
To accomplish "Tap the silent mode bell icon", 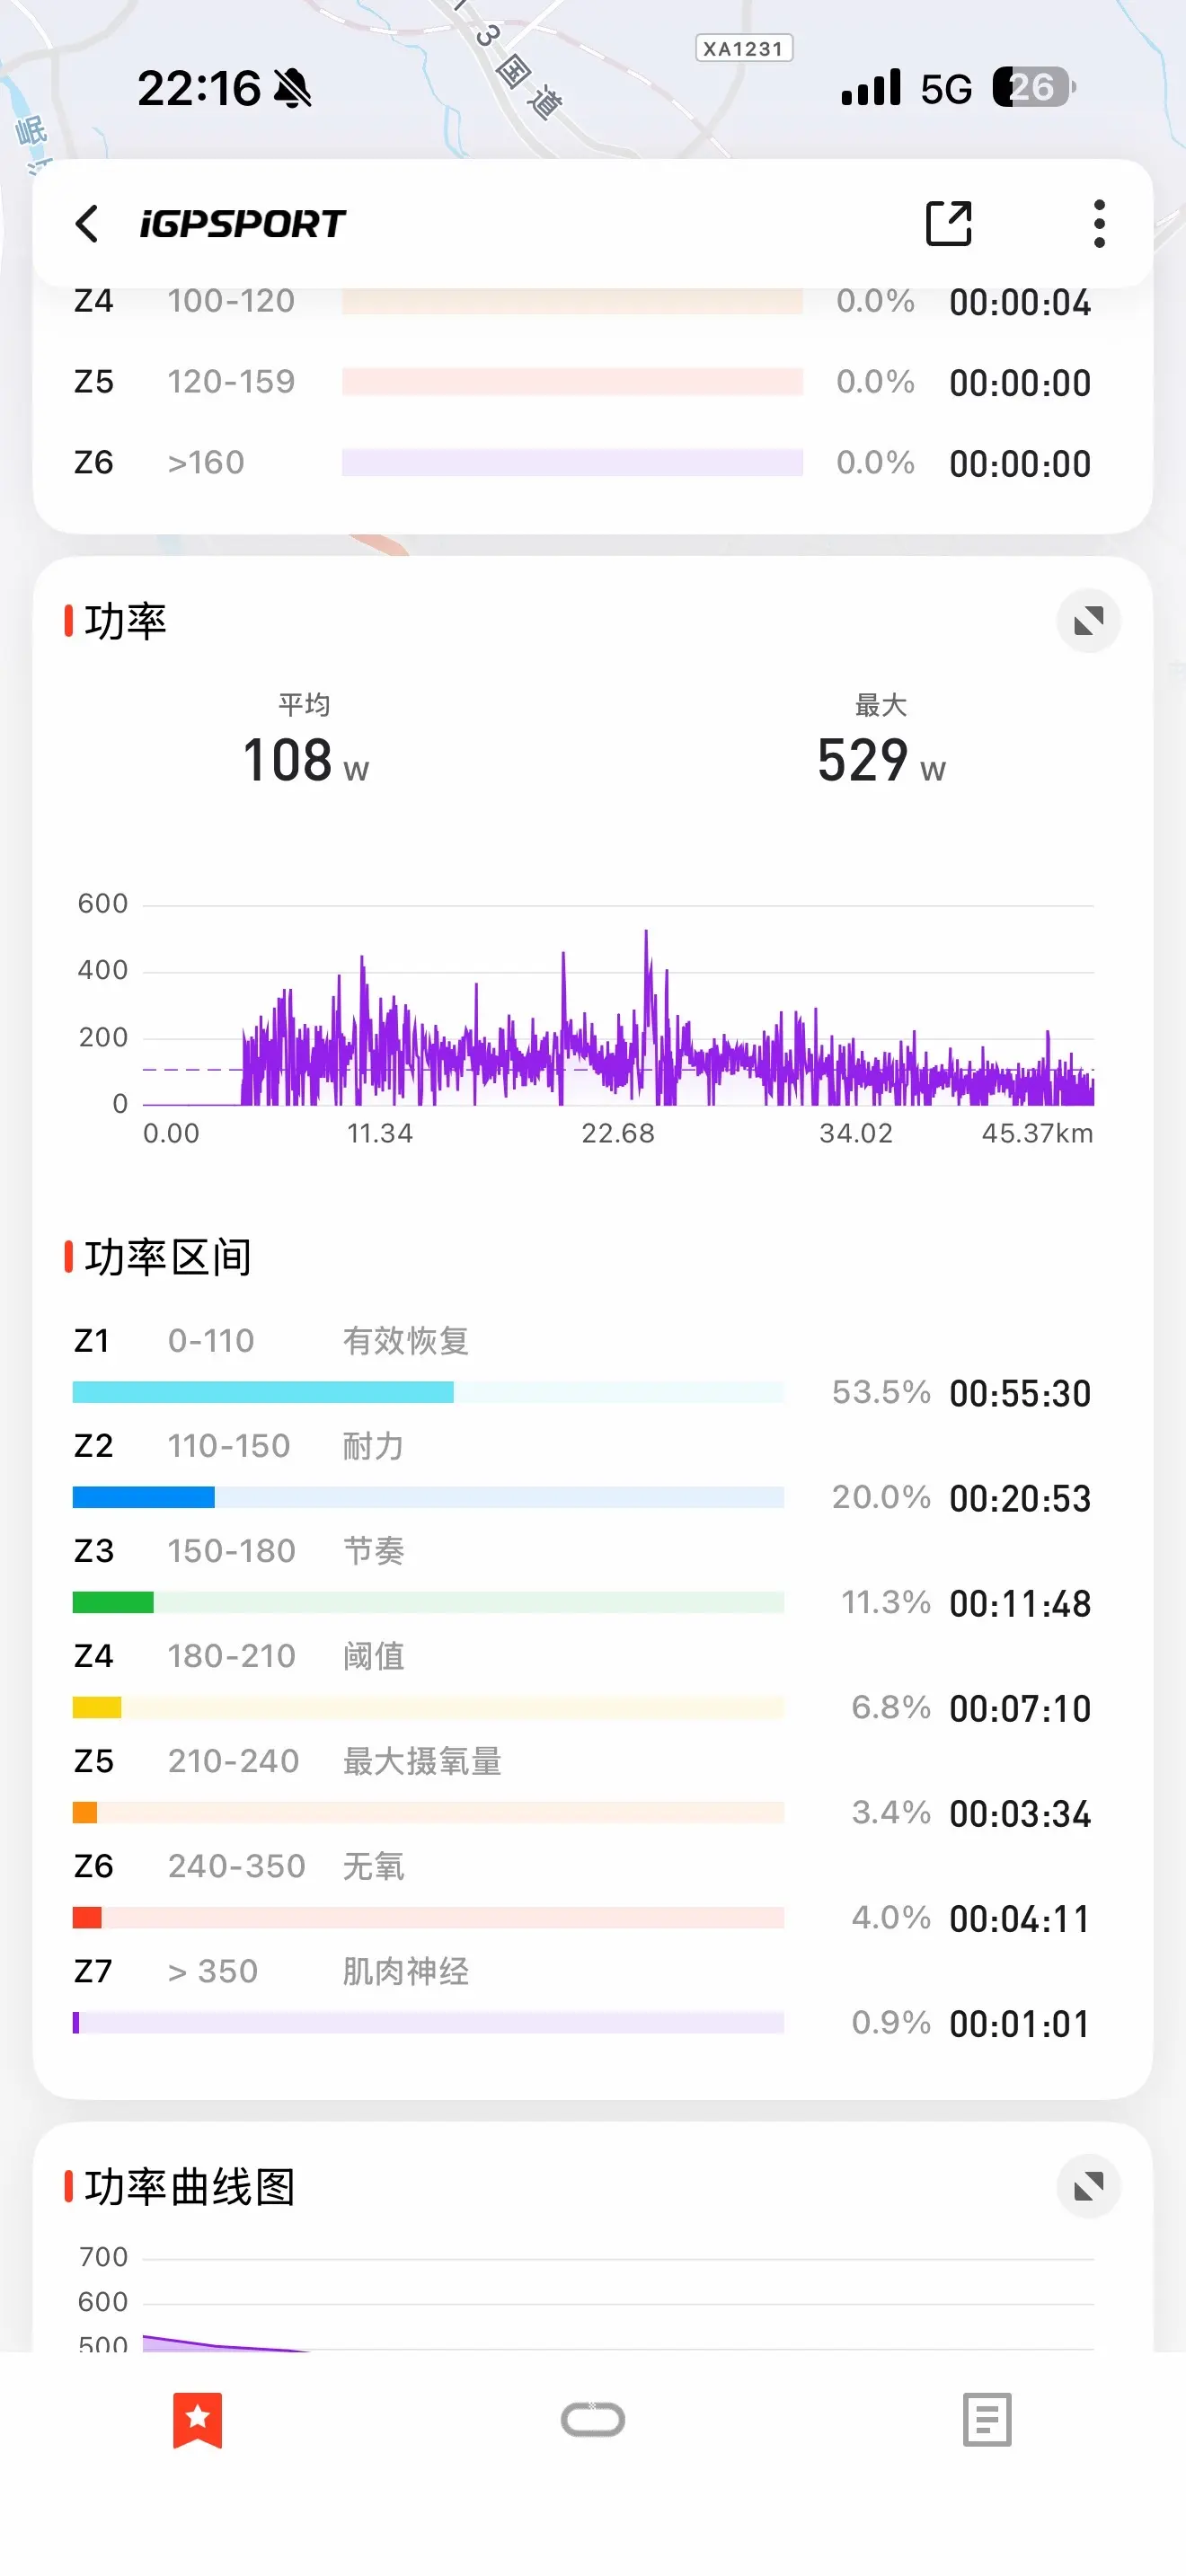I will pyautogui.click(x=293, y=88).
